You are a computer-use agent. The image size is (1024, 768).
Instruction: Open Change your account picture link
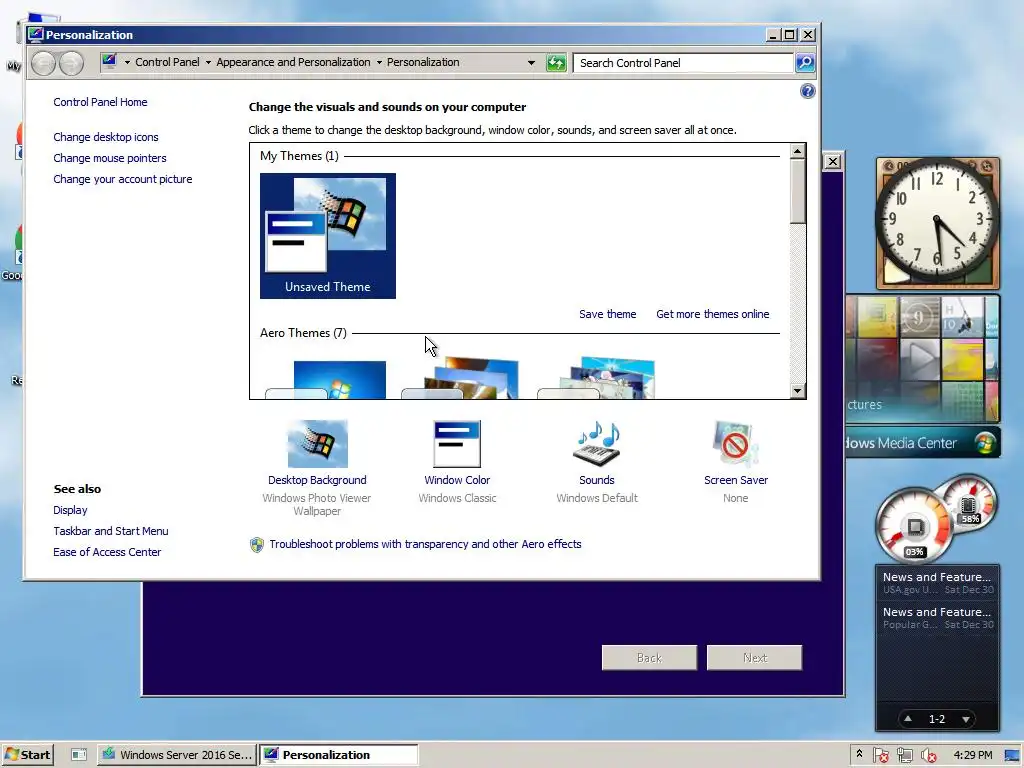[x=123, y=179]
